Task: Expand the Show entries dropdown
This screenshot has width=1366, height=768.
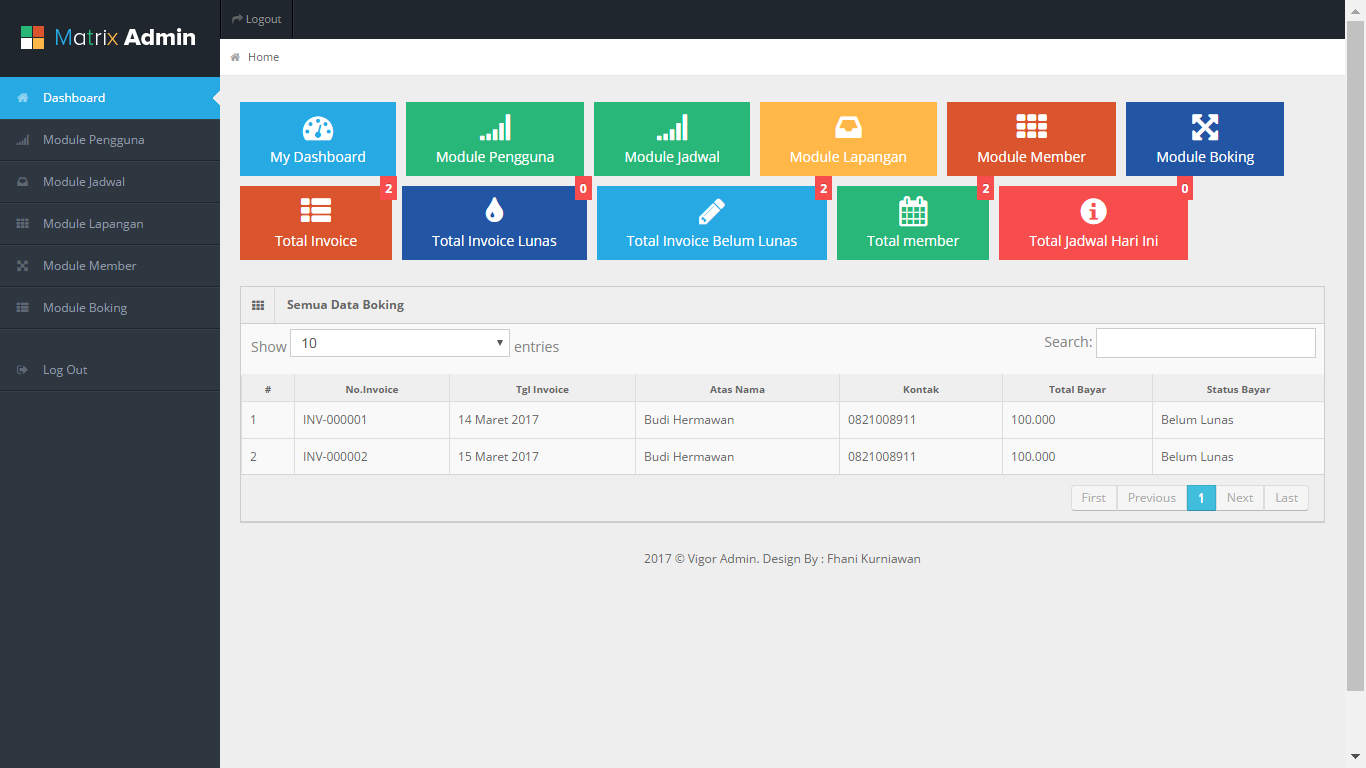Action: [x=399, y=343]
